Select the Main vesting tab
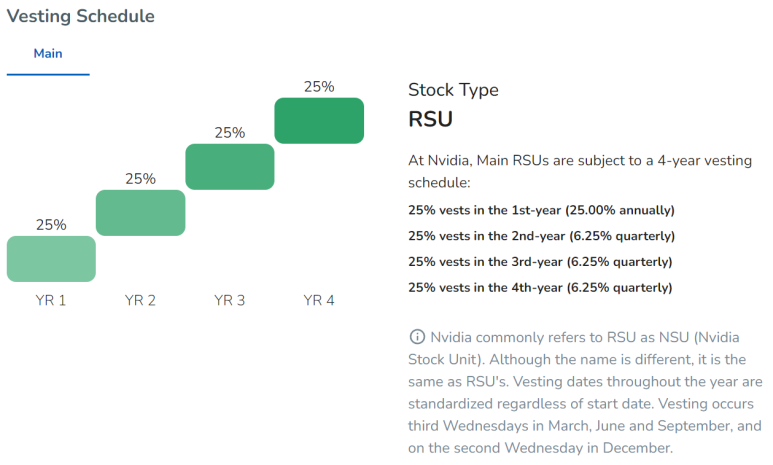The height and width of the screenshot is (465, 773). click(48, 53)
